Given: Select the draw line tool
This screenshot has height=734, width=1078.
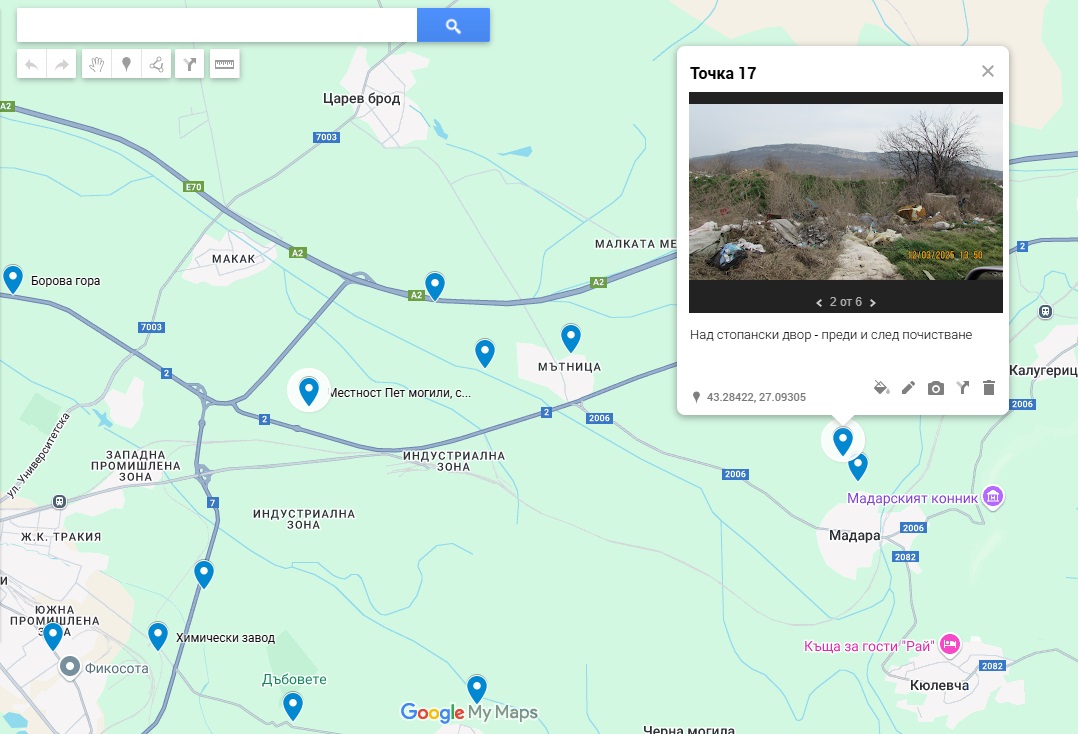Looking at the screenshot, I should click(156, 65).
